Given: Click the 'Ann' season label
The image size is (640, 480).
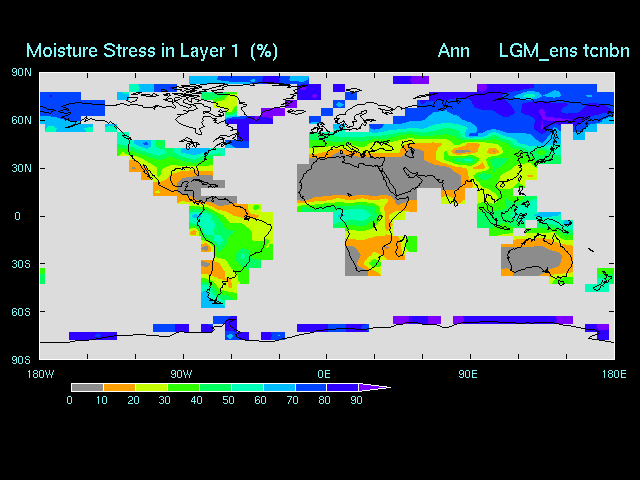Looking at the screenshot, I should [x=453, y=50].
